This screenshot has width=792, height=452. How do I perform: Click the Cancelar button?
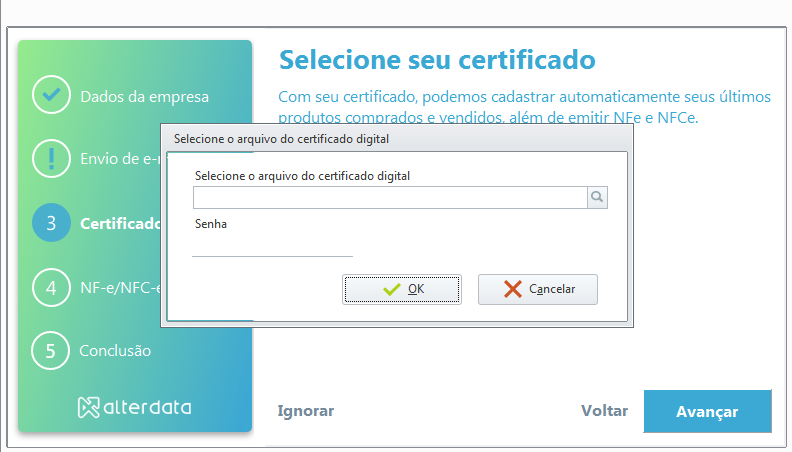538,289
